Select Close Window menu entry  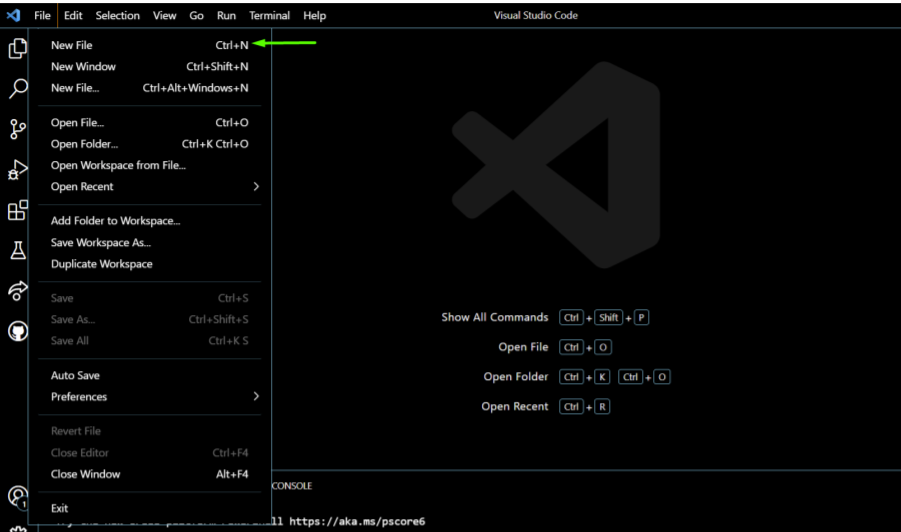point(149,474)
